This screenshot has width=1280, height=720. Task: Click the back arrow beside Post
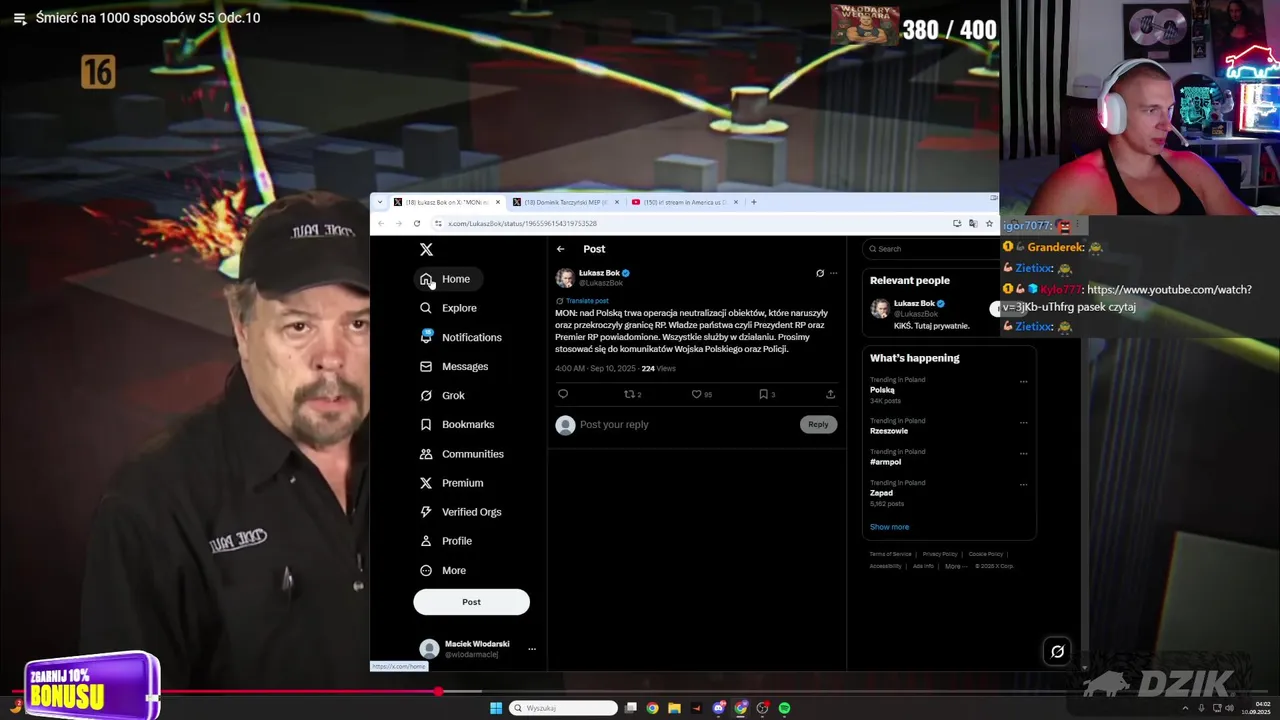tap(561, 249)
